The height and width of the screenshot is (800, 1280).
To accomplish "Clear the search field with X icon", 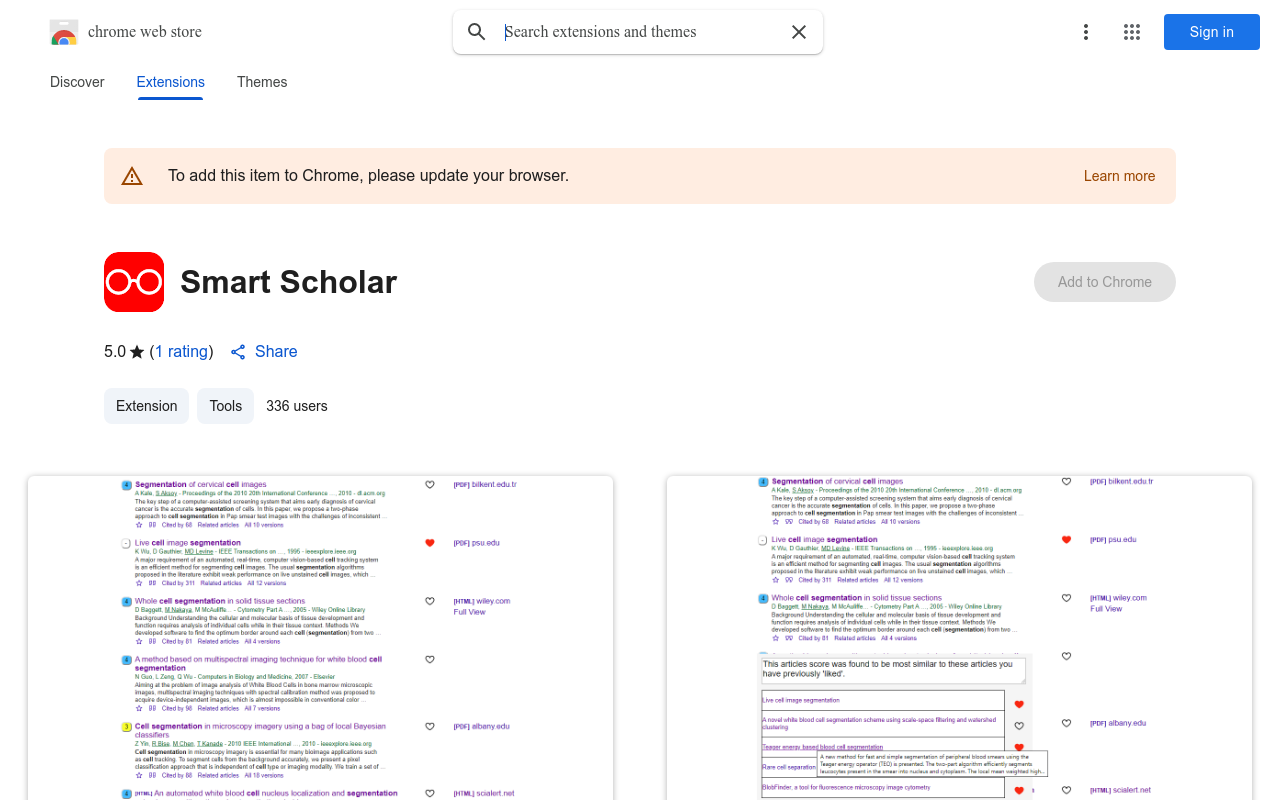I will (799, 32).
